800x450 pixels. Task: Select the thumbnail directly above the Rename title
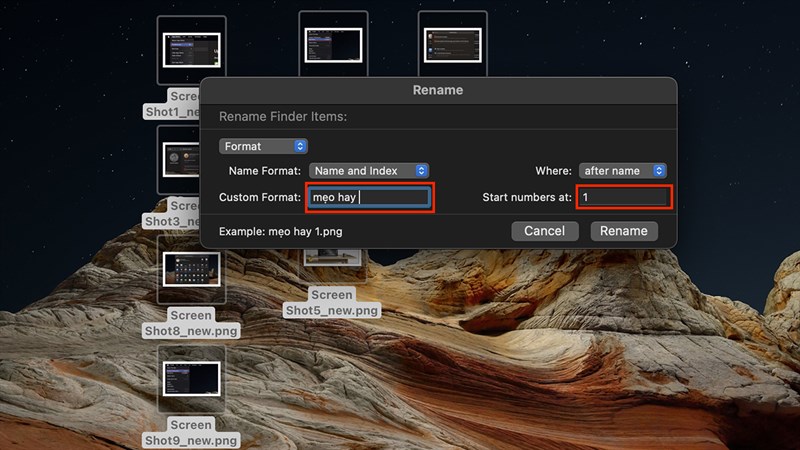tap(452, 46)
